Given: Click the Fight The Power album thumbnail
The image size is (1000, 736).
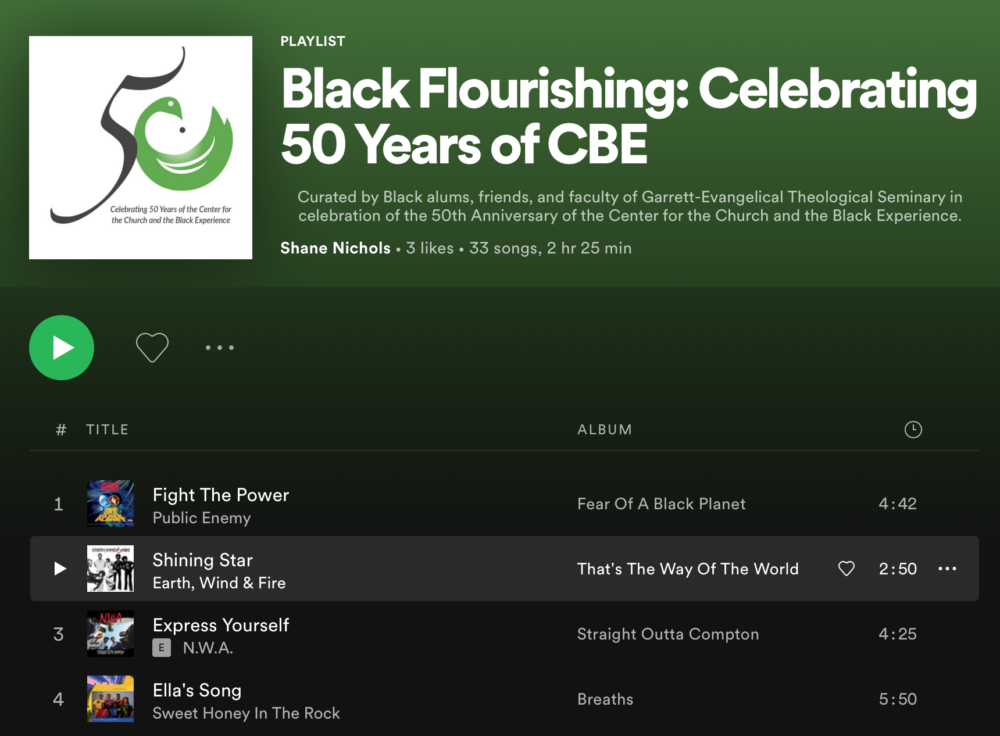Looking at the screenshot, I should point(110,504).
